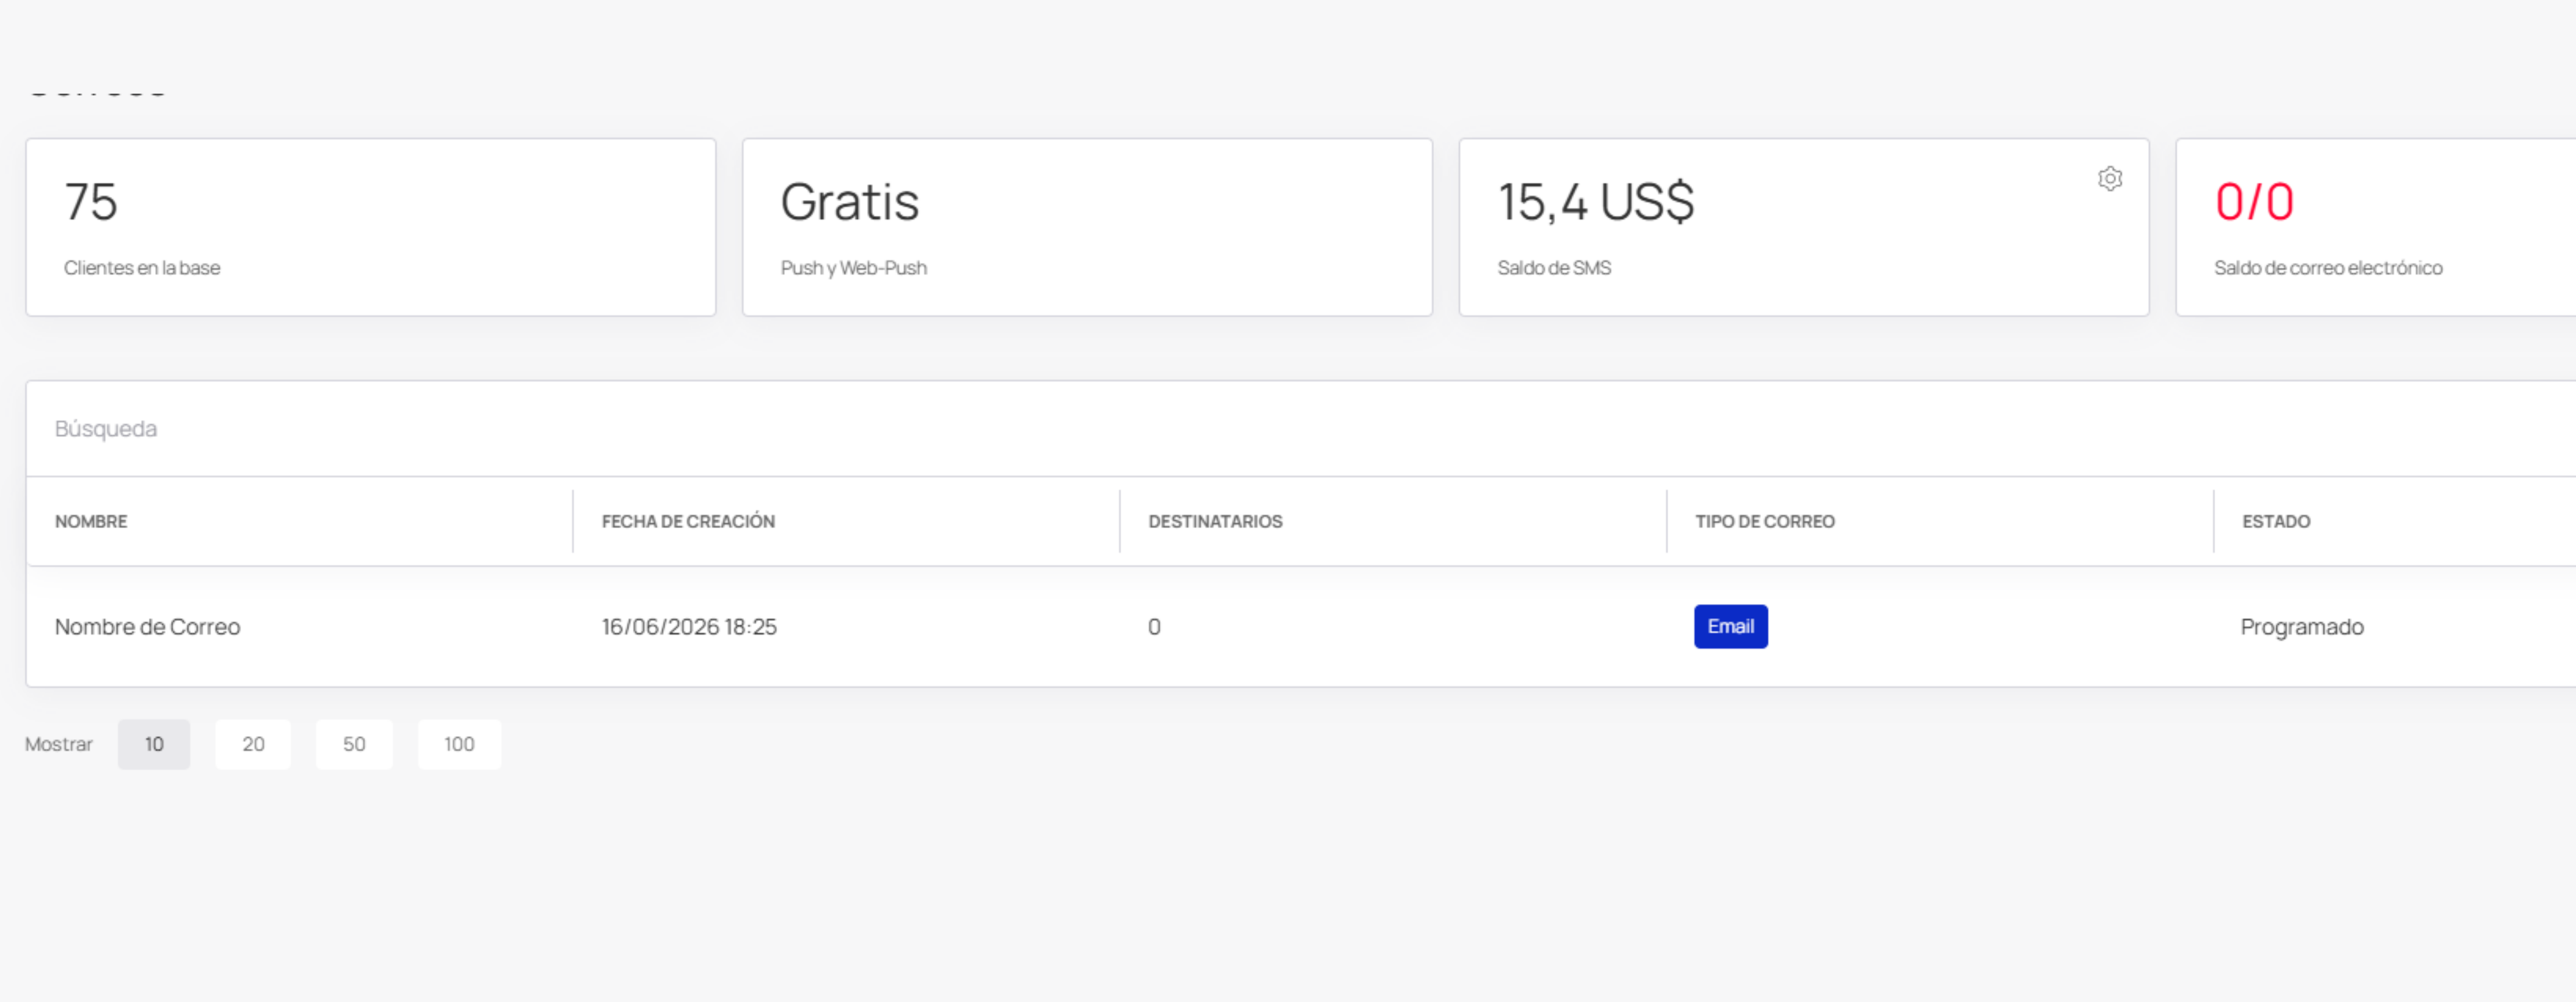Click date '16/06/2026 18:25' cell
This screenshot has height=1002, width=2576.
689,627
